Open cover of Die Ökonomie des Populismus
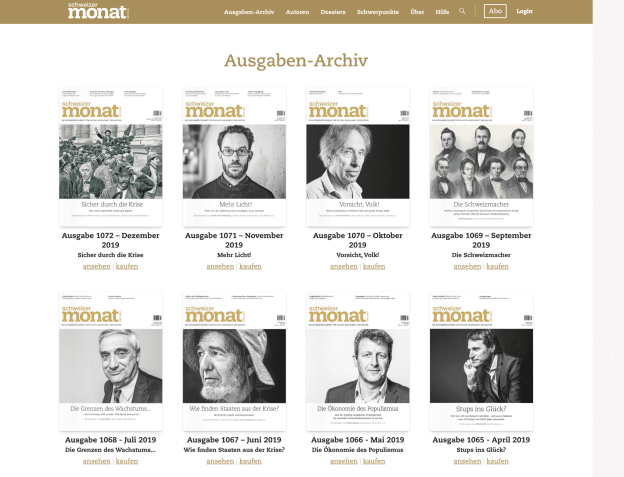624x477 pixels. 358,361
